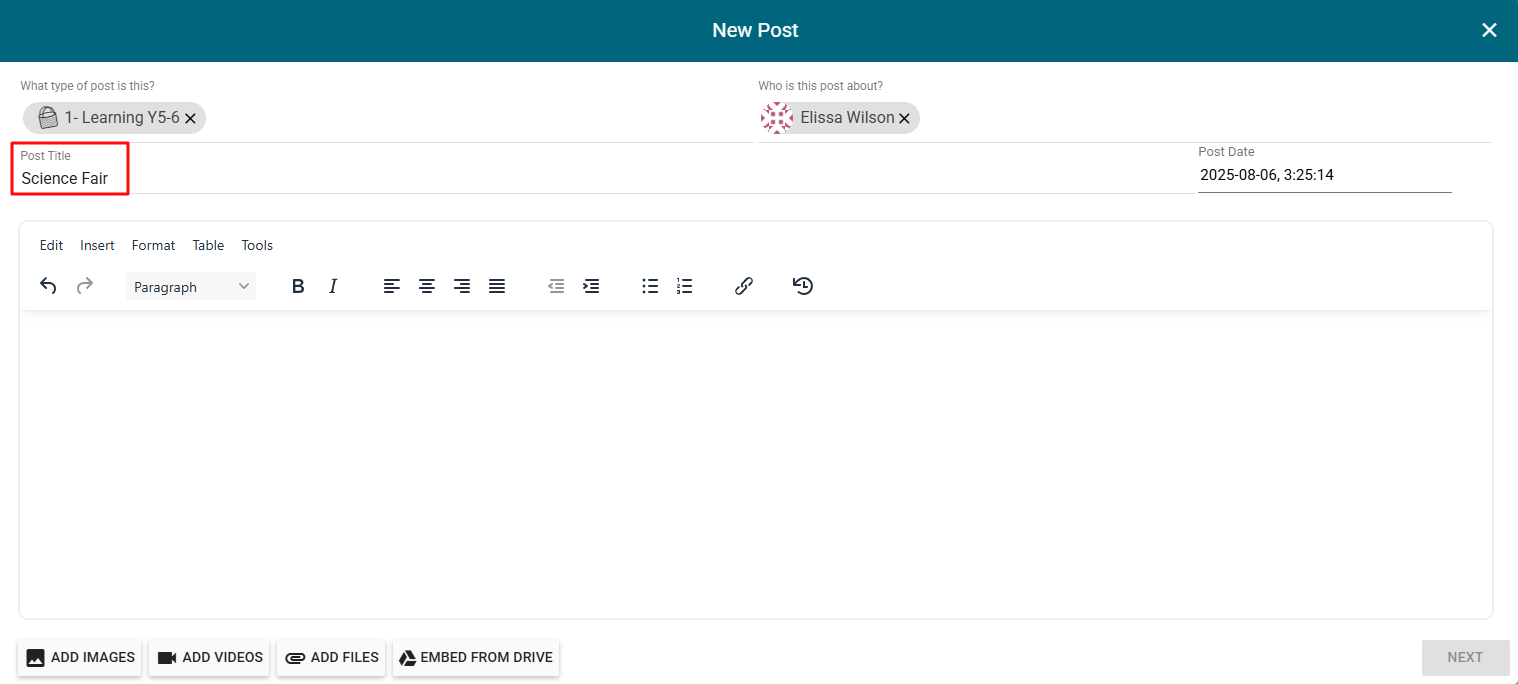Screen dimensions: 1518x684
Task: Justify text using the alignment icon
Action: coord(497,287)
